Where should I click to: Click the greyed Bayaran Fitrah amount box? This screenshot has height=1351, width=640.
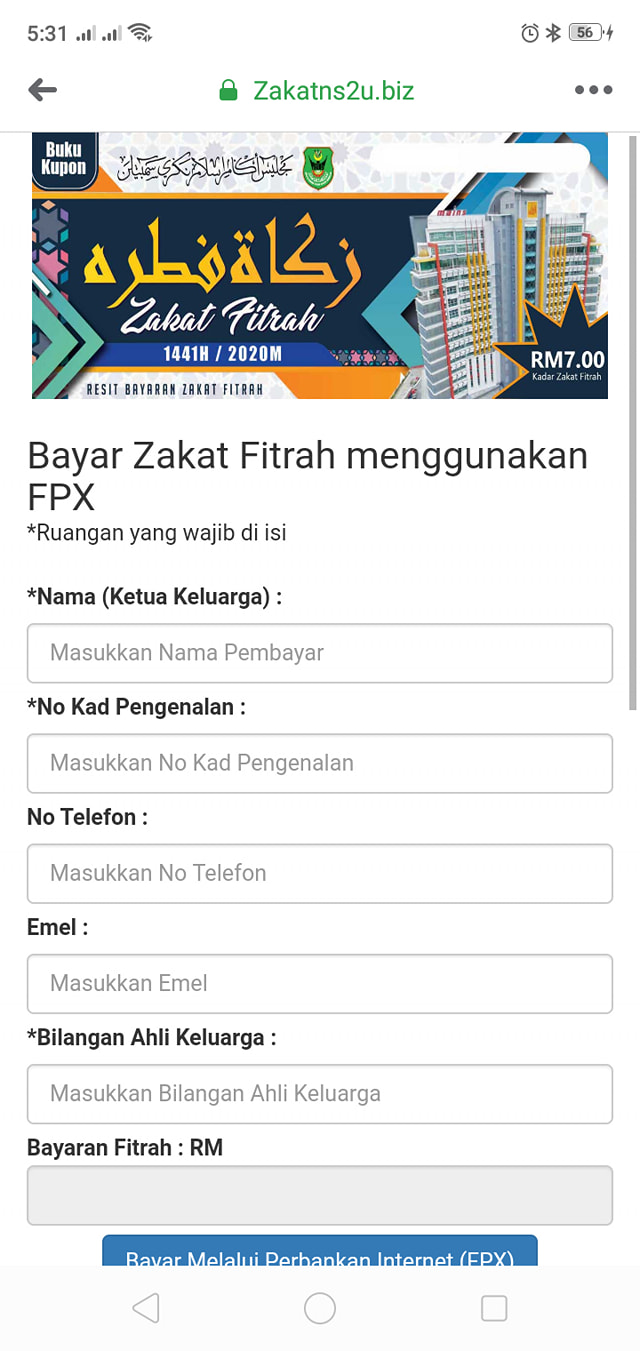[320, 1195]
